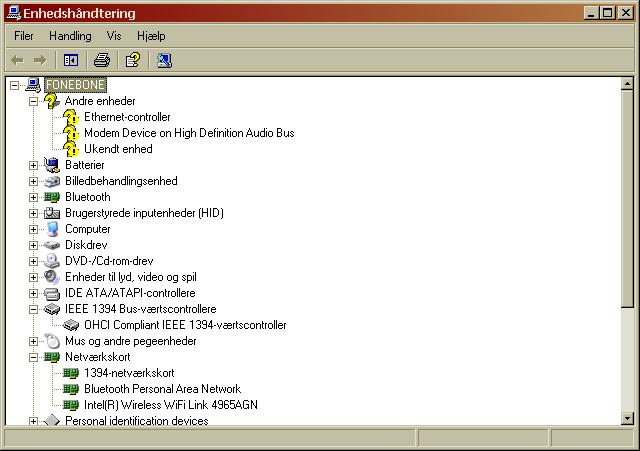Screen dimensions: 640x451
Task: Collapse the Andre enheder branch
Action: (33, 101)
